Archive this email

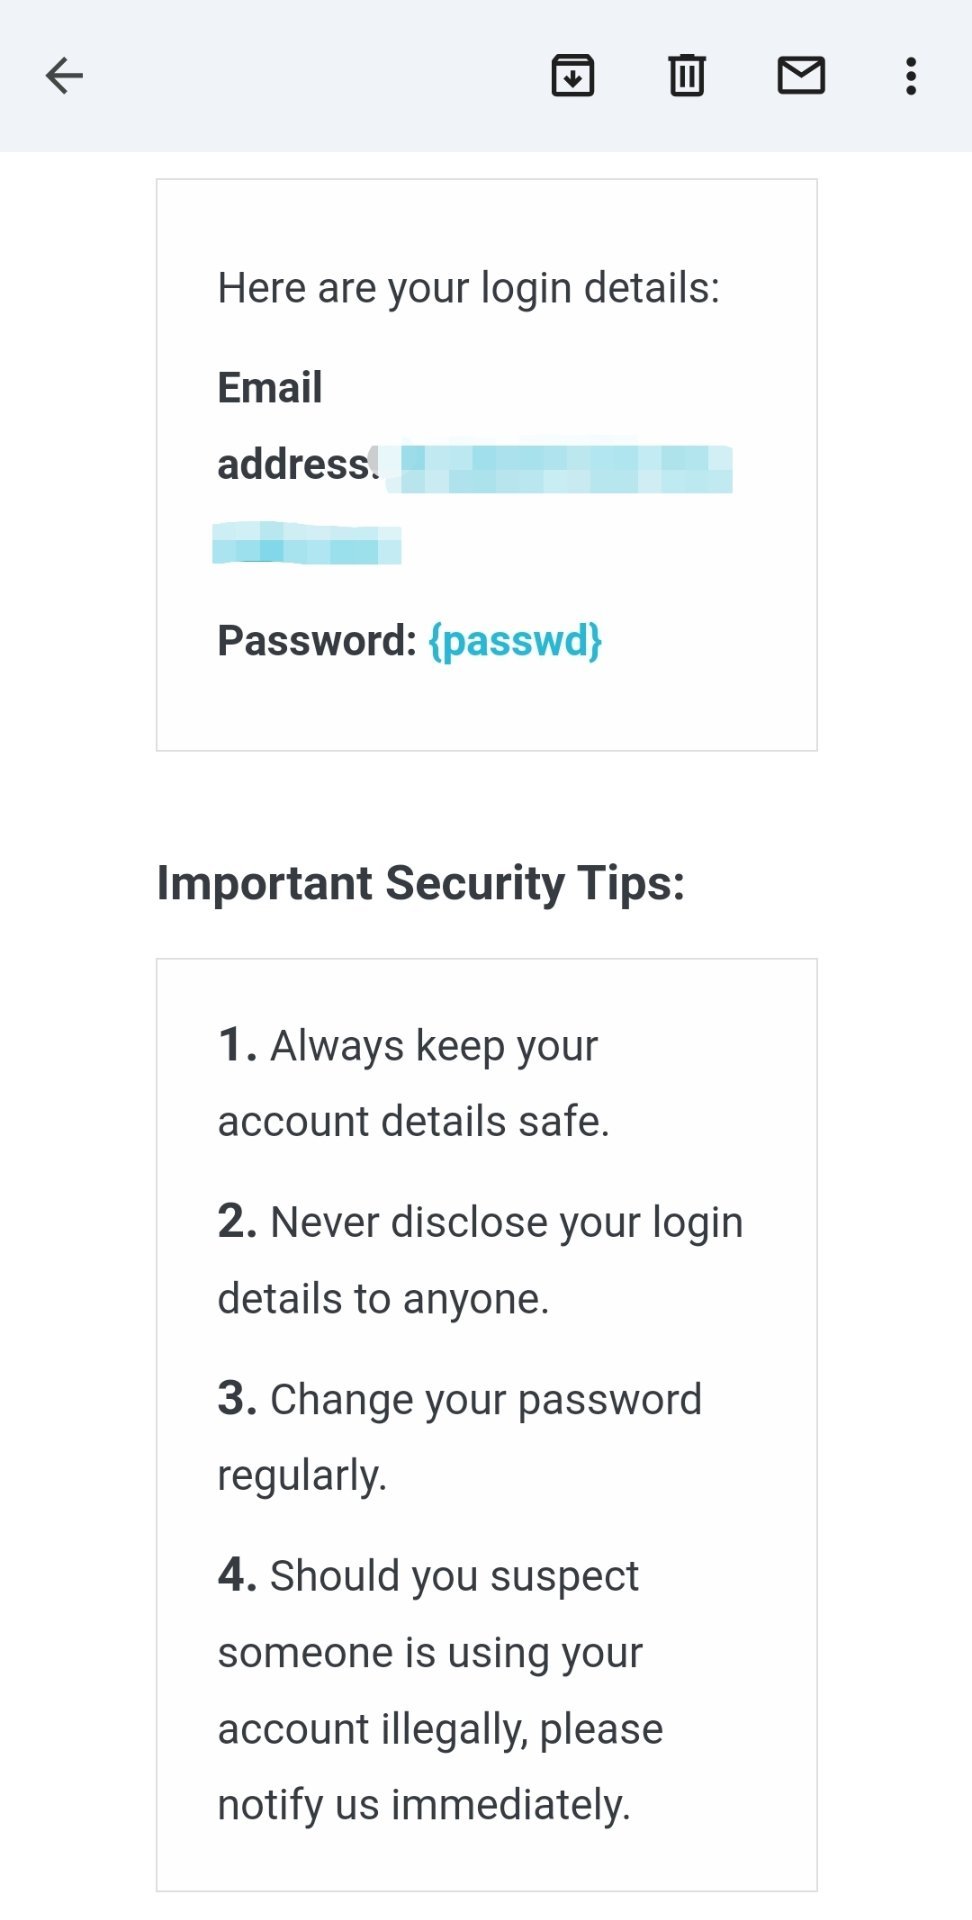pyautogui.click(x=573, y=76)
